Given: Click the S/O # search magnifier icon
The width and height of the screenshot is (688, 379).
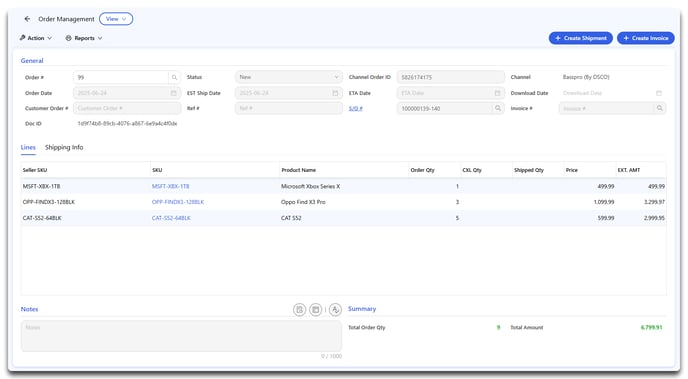Looking at the screenshot, I should 498,108.
